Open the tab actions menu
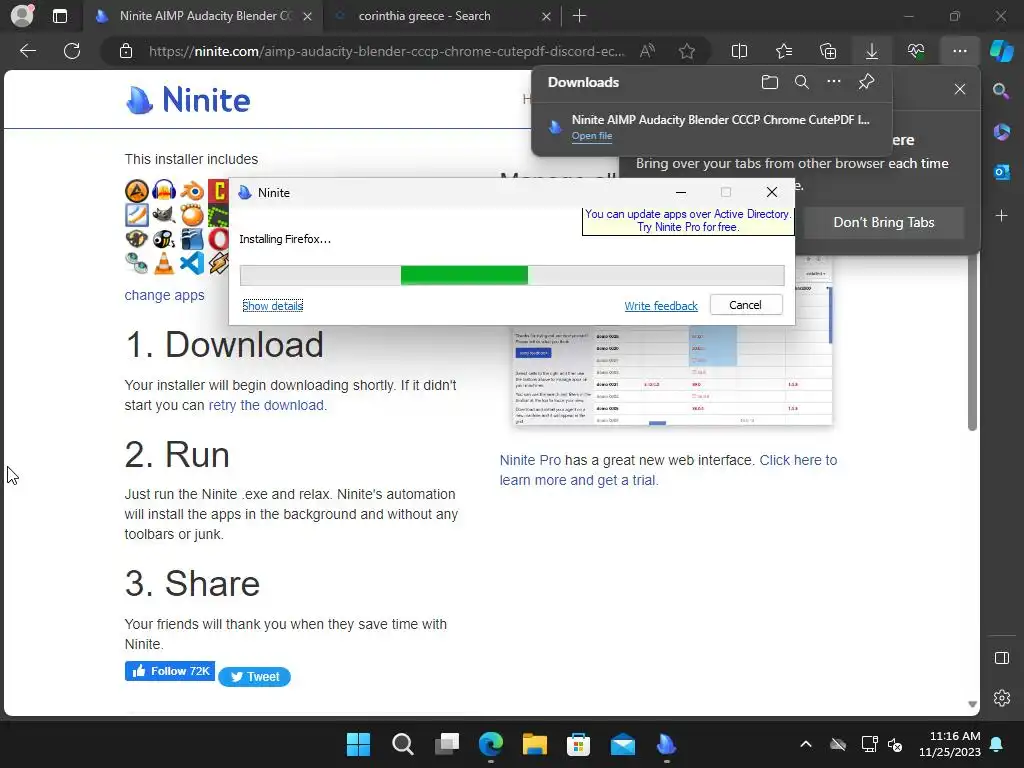Viewport: 1024px width, 768px height. pyautogui.click(x=59, y=16)
